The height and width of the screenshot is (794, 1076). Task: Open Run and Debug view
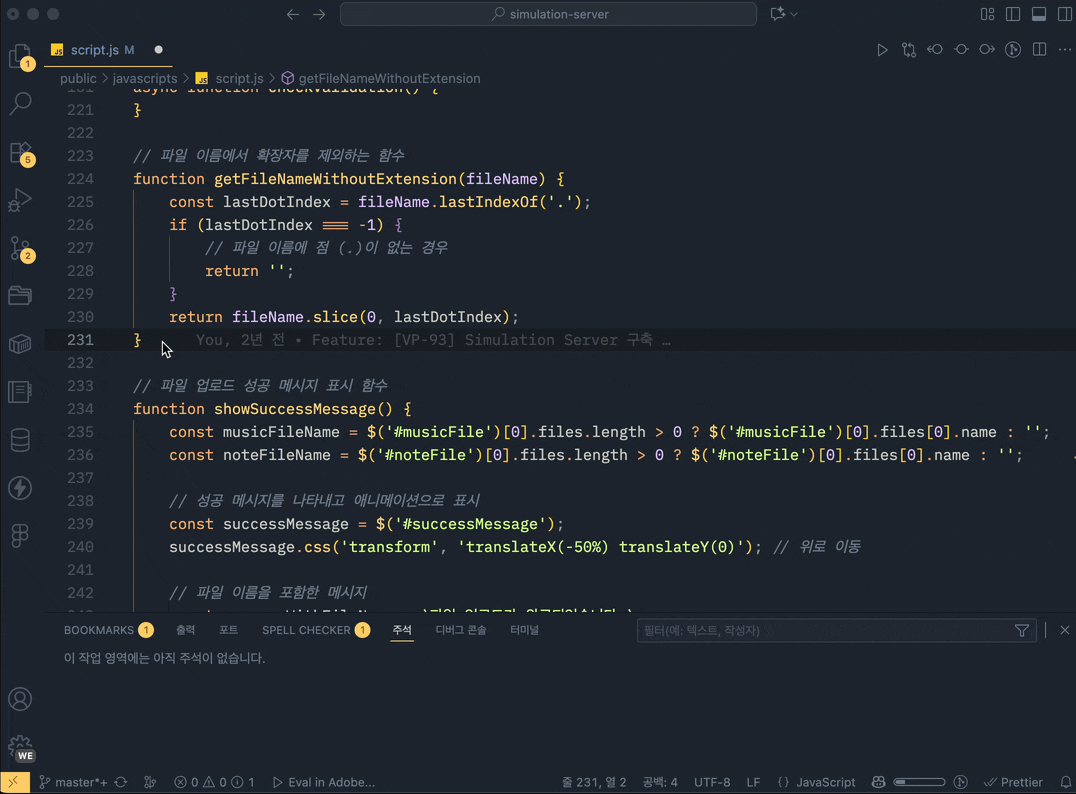pyautogui.click(x=20, y=200)
